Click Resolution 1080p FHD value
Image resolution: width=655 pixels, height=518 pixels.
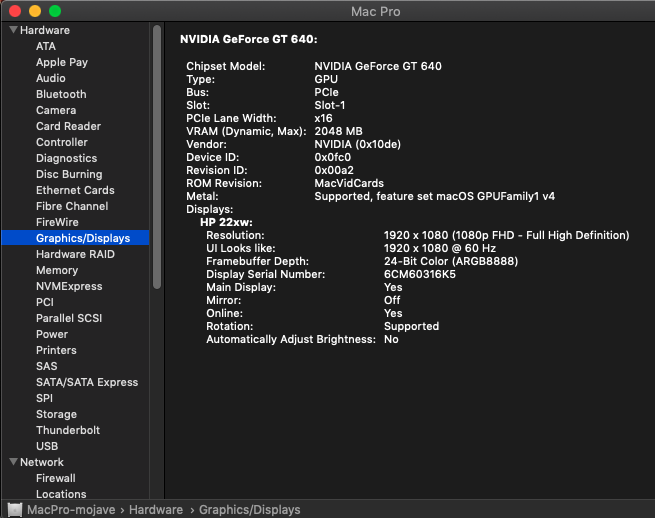point(506,235)
